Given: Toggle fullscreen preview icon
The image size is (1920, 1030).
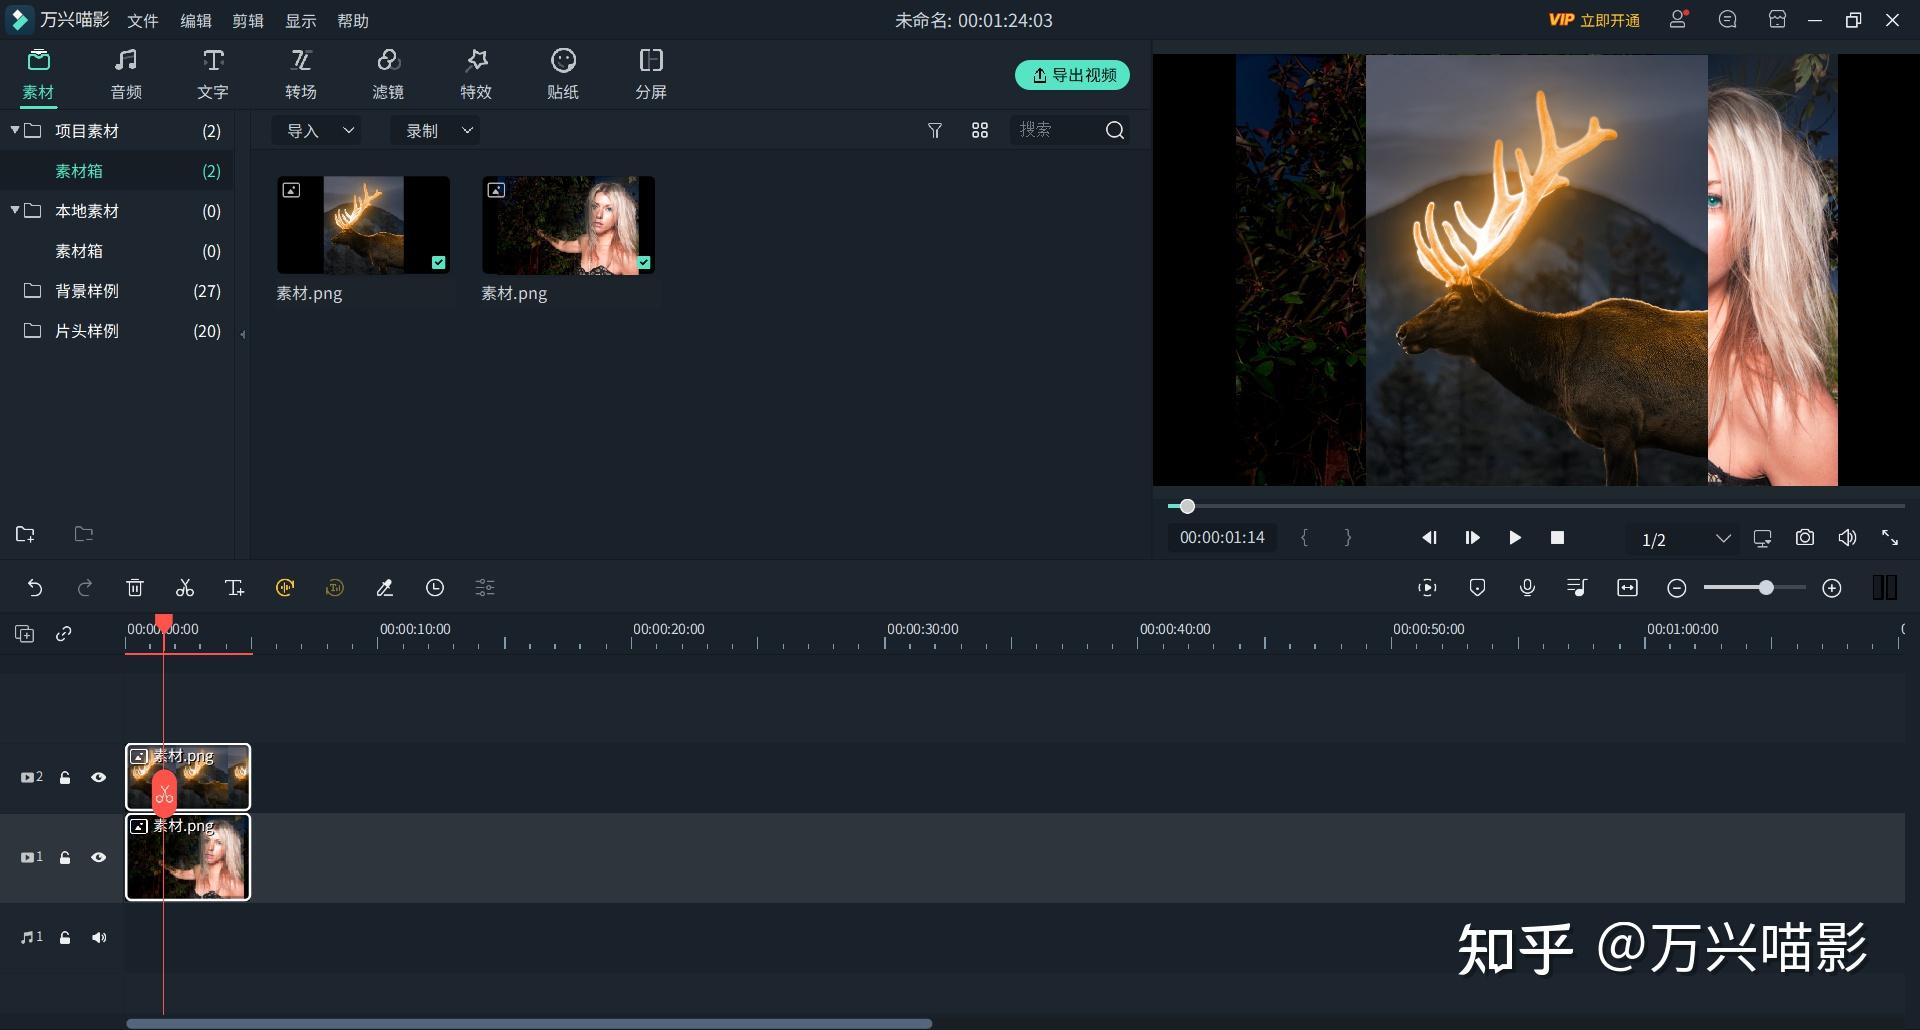Looking at the screenshot, I should [1890, 538].
